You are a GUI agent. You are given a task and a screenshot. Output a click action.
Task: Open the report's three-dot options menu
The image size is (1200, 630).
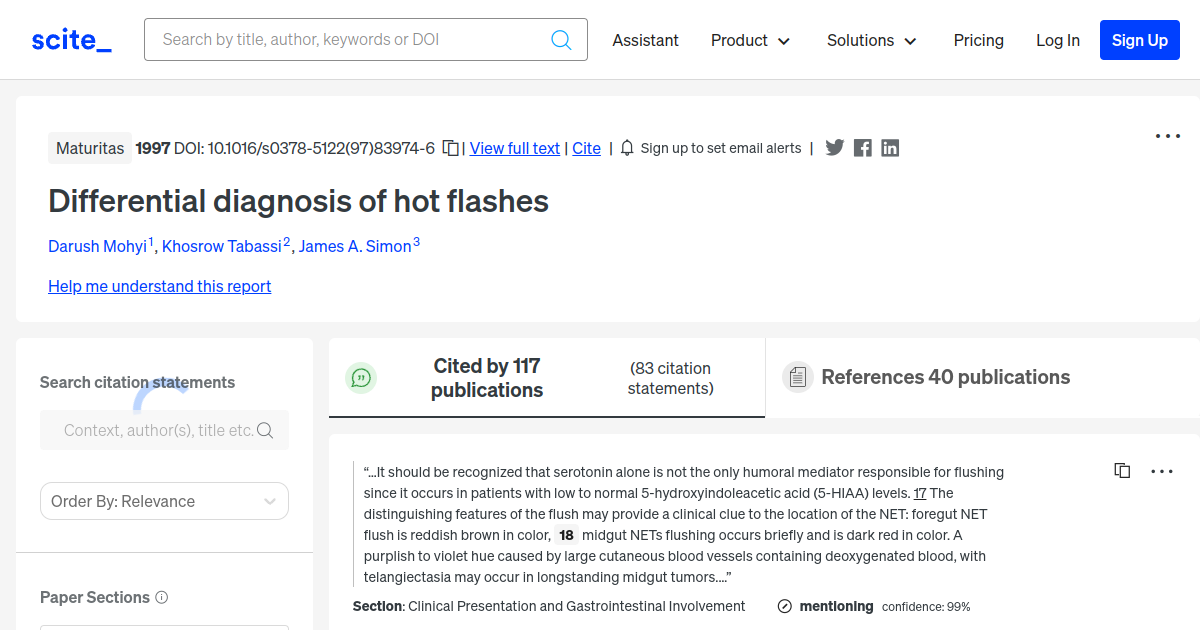1167,136
